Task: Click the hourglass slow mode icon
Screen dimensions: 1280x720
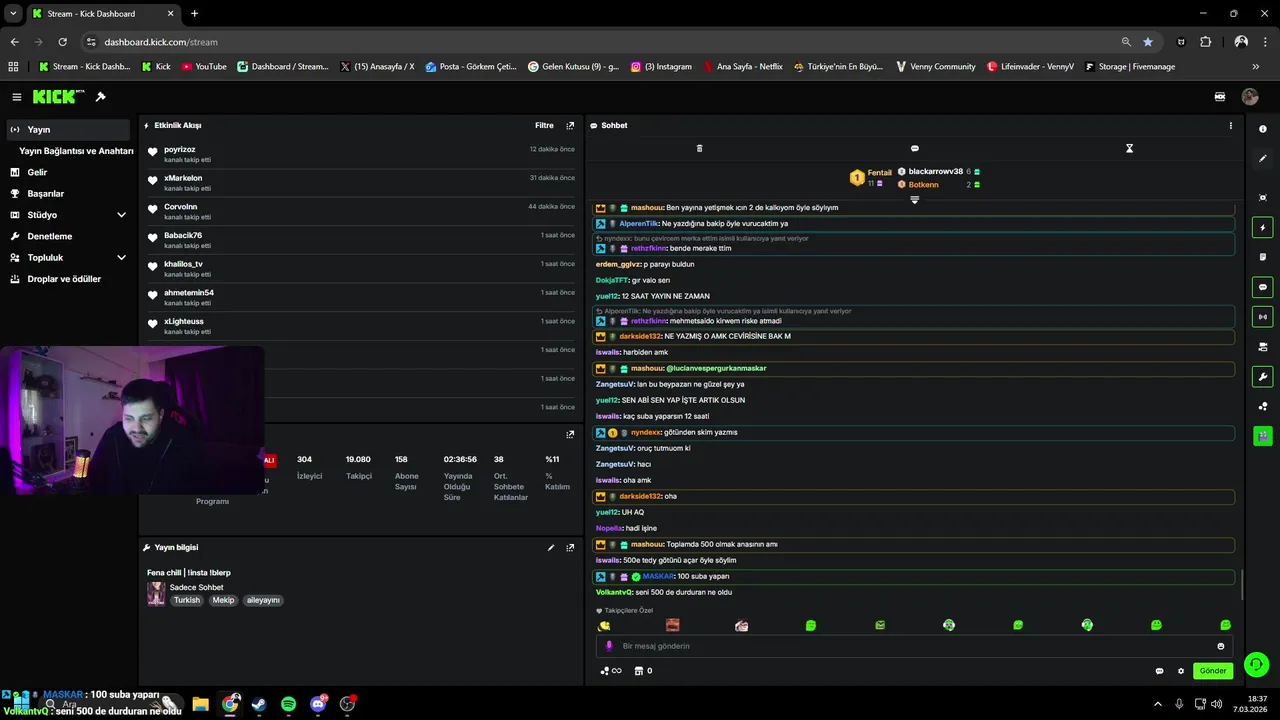Action: pyautogui.click(x=1129, y=148)
